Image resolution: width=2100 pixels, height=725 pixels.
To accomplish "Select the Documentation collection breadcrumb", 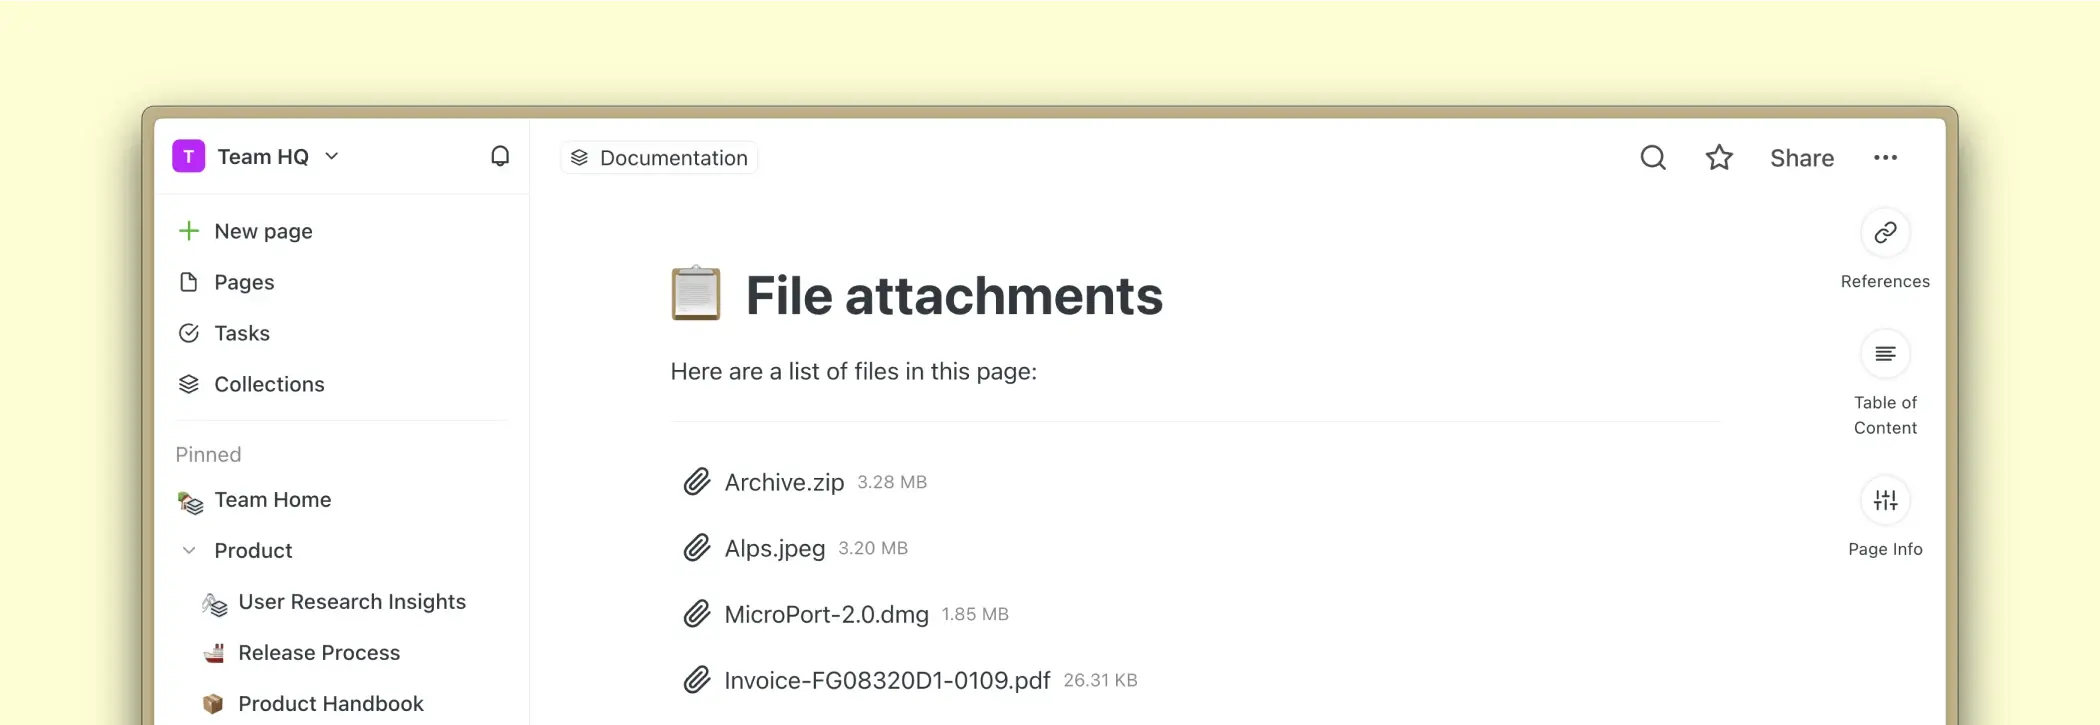I will coord(660,158).
